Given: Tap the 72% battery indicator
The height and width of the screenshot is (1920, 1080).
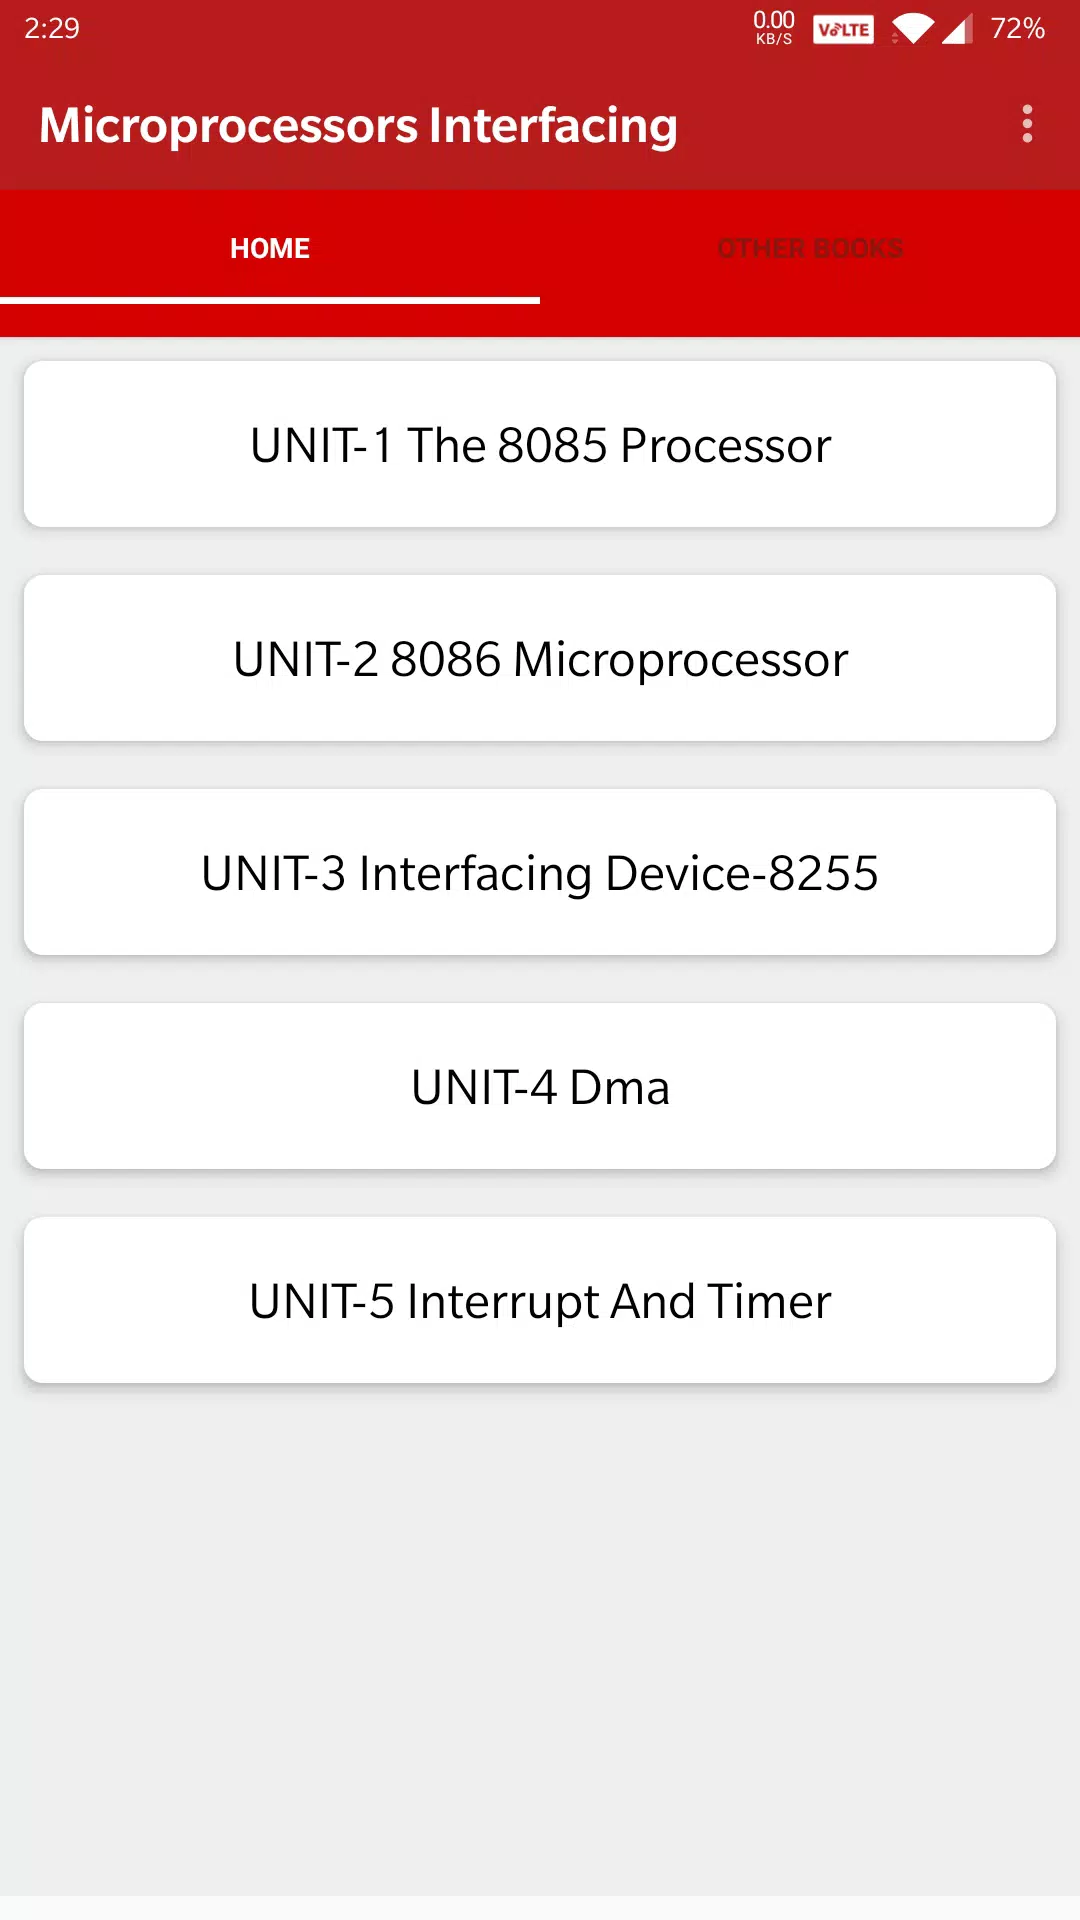Looking at the screenshot, I should point(1018,28).
